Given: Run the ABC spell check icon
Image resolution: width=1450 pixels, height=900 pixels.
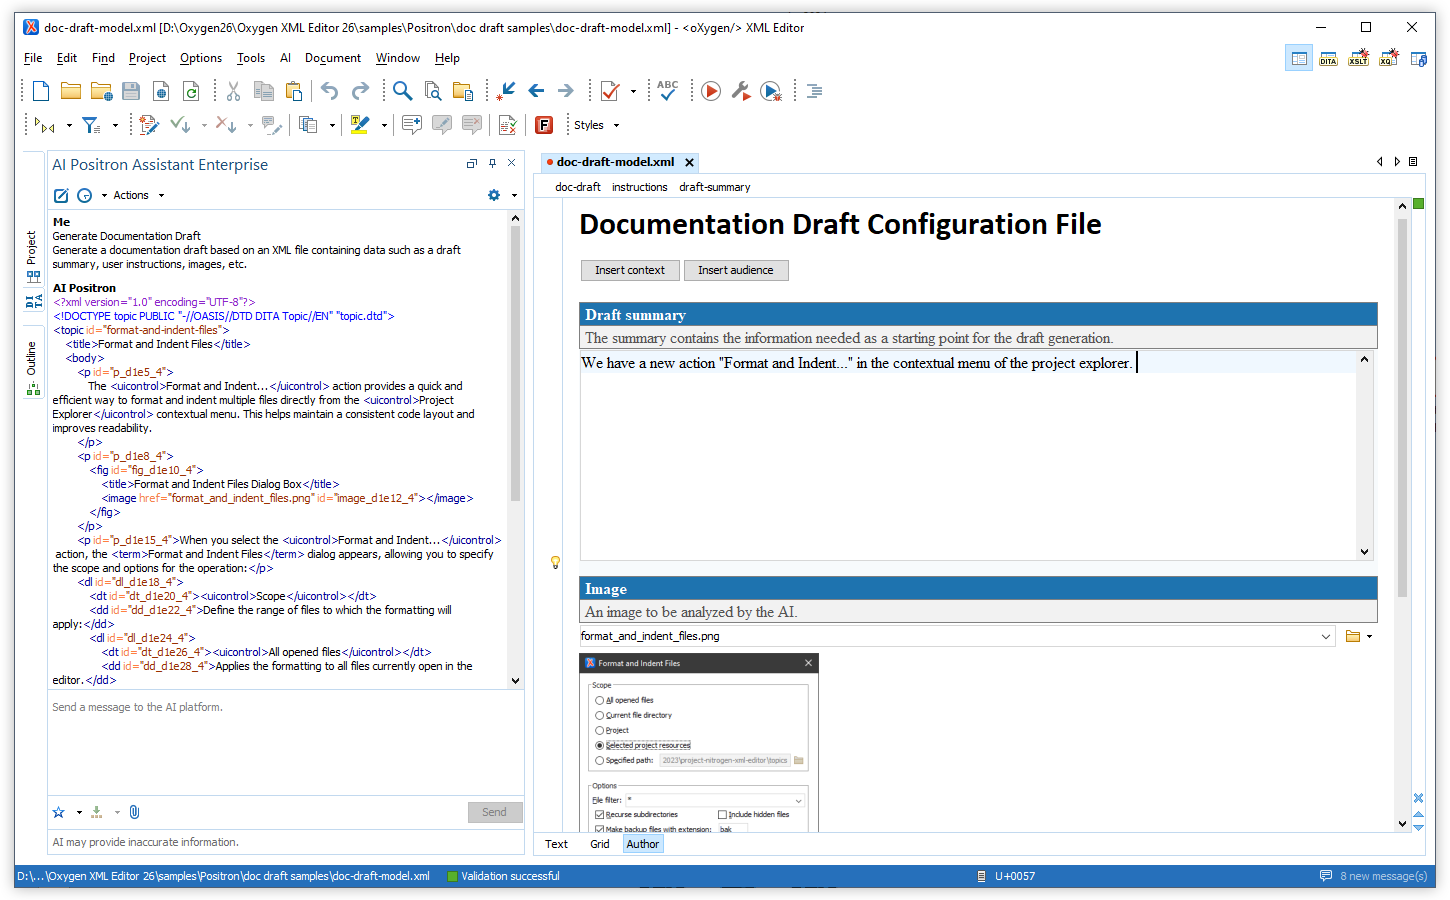Looking at the screenshot, I should click(668, 91).
